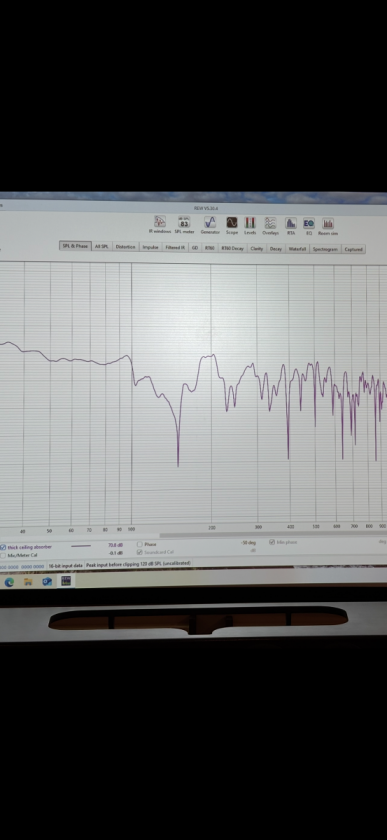The width and height of the screenshot is (387, 840).
Task: Click the horizontal graph scrollbar
Action: point(273,535)
